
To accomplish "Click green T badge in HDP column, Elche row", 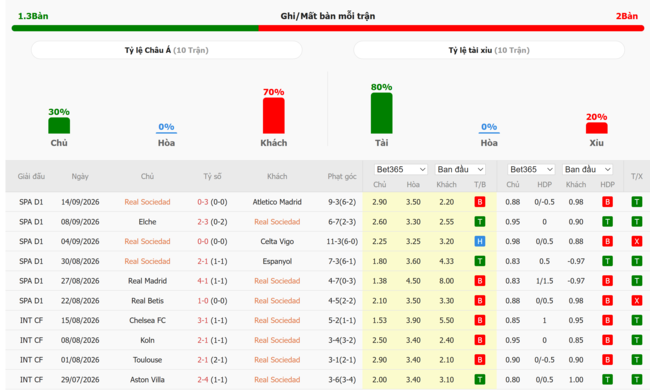I will click(607, 222).
